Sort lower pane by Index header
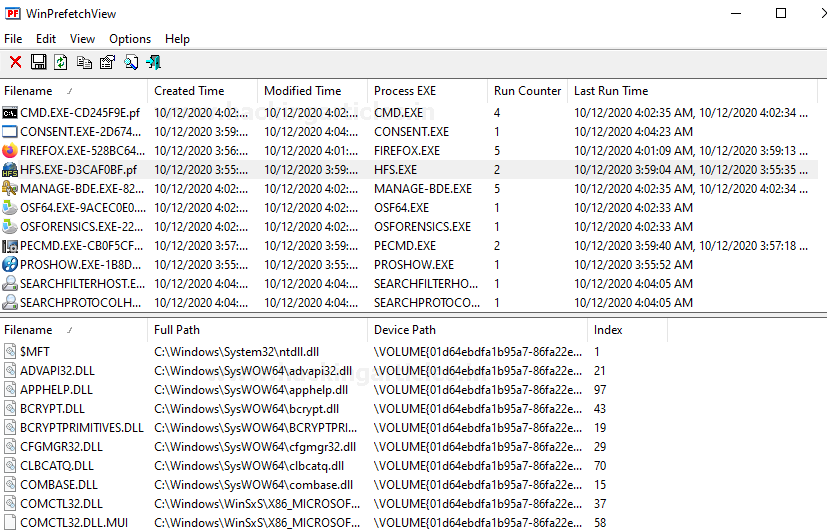Viewport: 827px width, 532px height. [627, 330]
